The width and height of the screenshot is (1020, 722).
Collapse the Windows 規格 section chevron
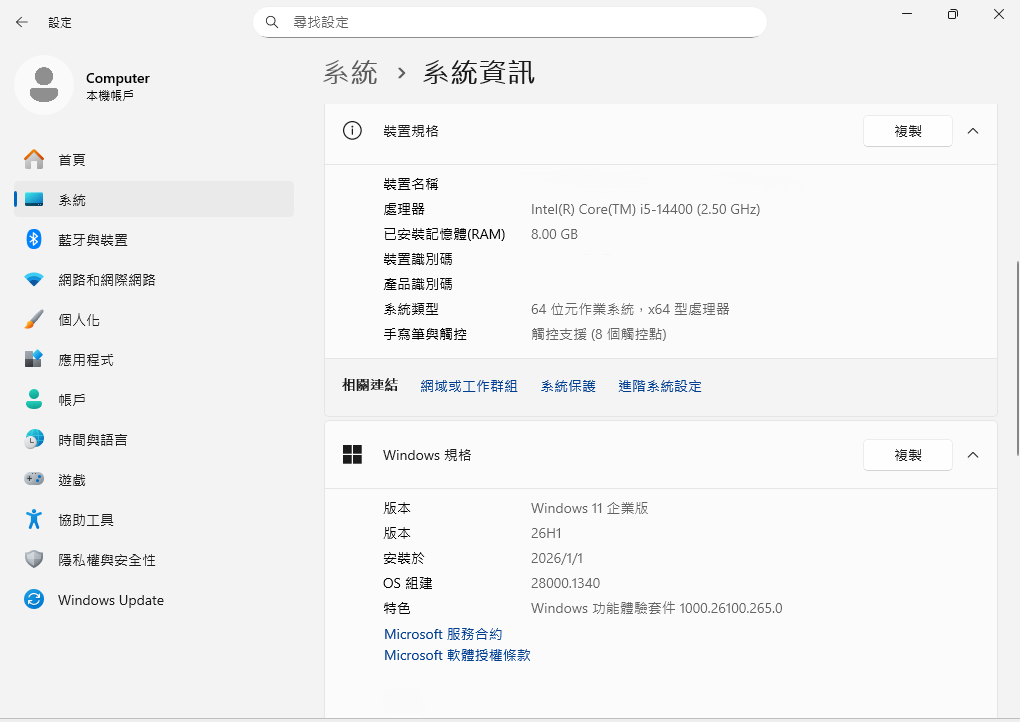(x=973, y=455)
